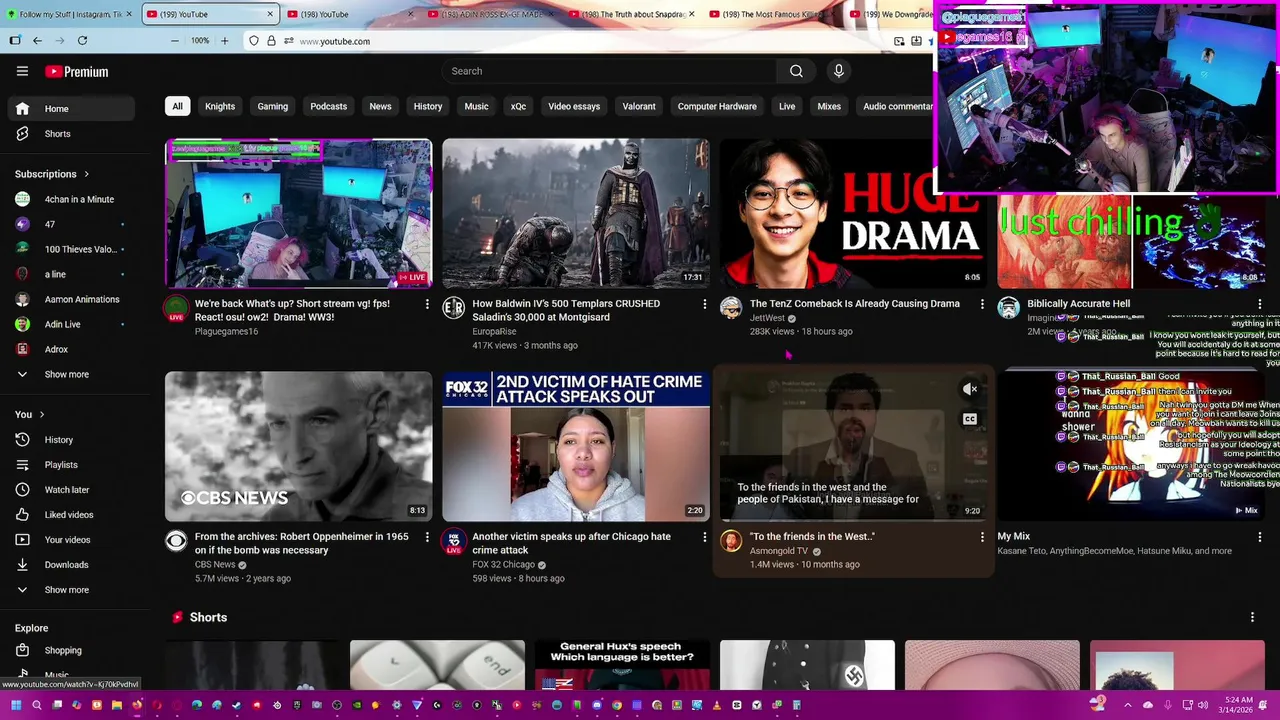
Task: Select the Video essays filter chip
Action: (x=574, y=106)
